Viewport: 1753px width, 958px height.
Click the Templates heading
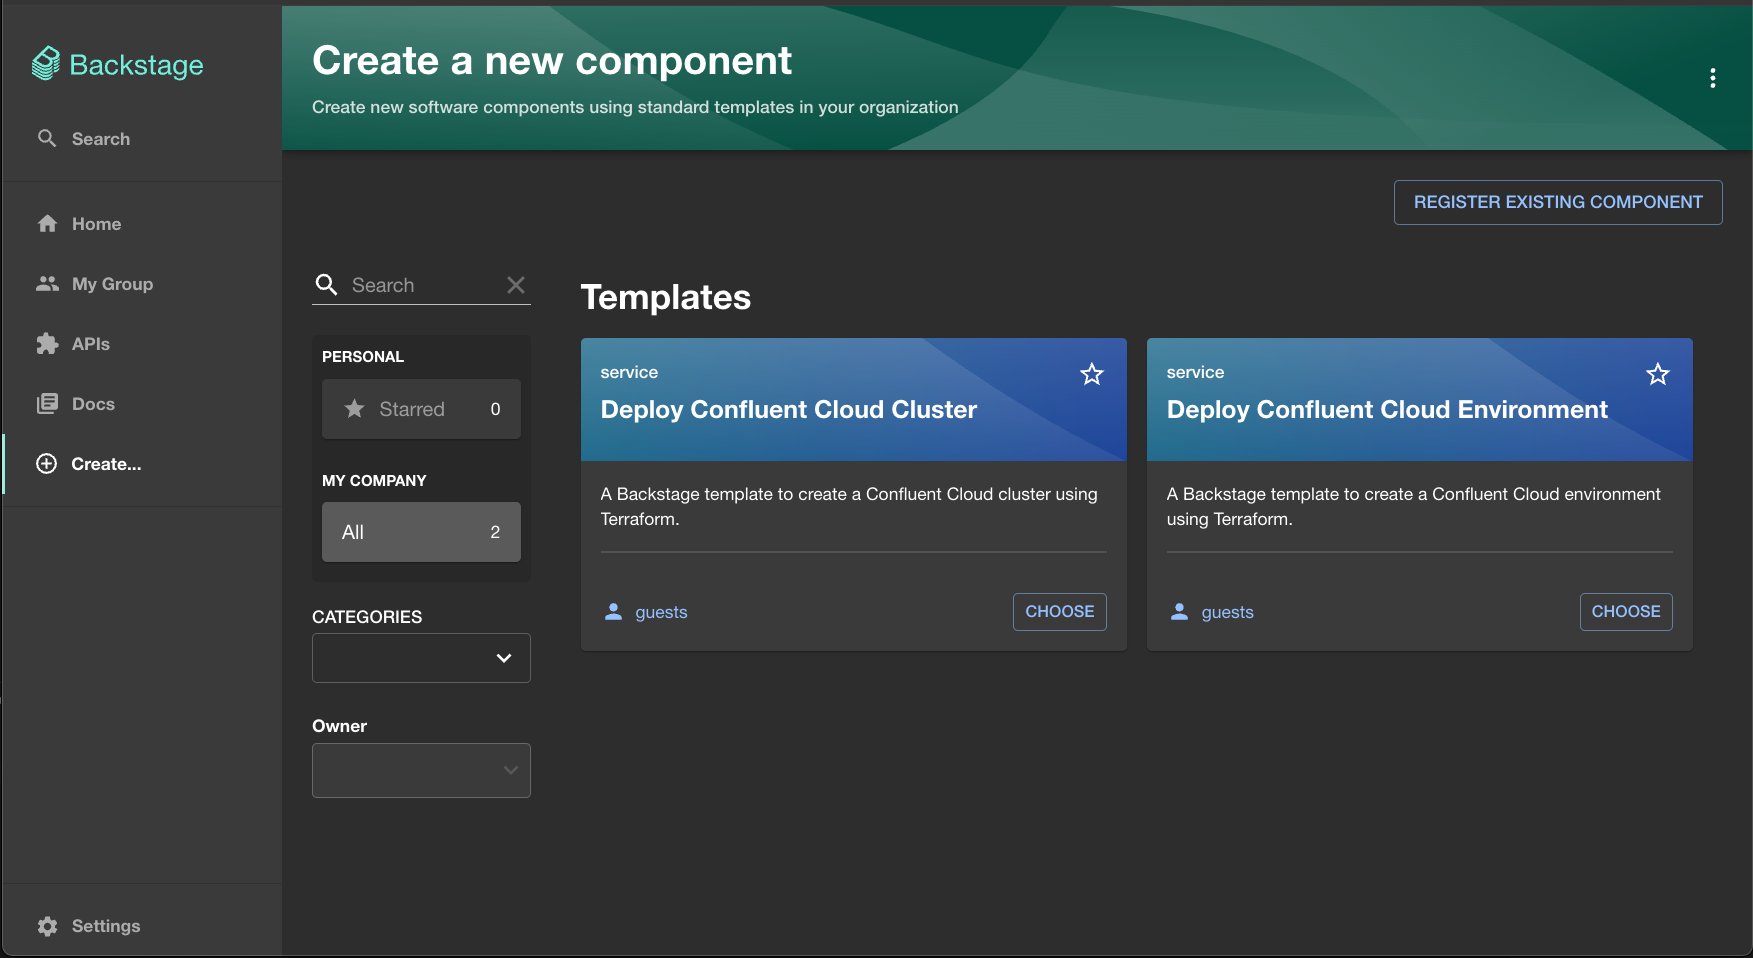click(x=666, y=297)
